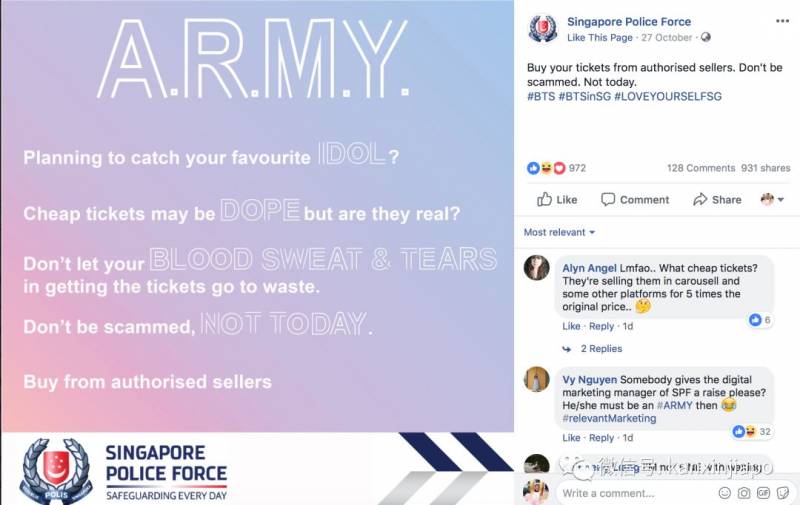
Task: Like Vy Nguyen's comment
Action: 571,437
